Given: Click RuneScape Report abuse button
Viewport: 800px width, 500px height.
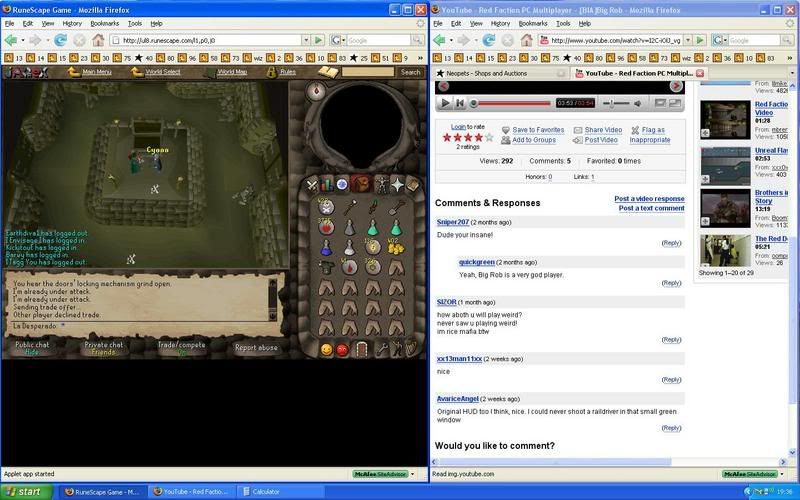Looking at the screenshot, I should point(256,347).
